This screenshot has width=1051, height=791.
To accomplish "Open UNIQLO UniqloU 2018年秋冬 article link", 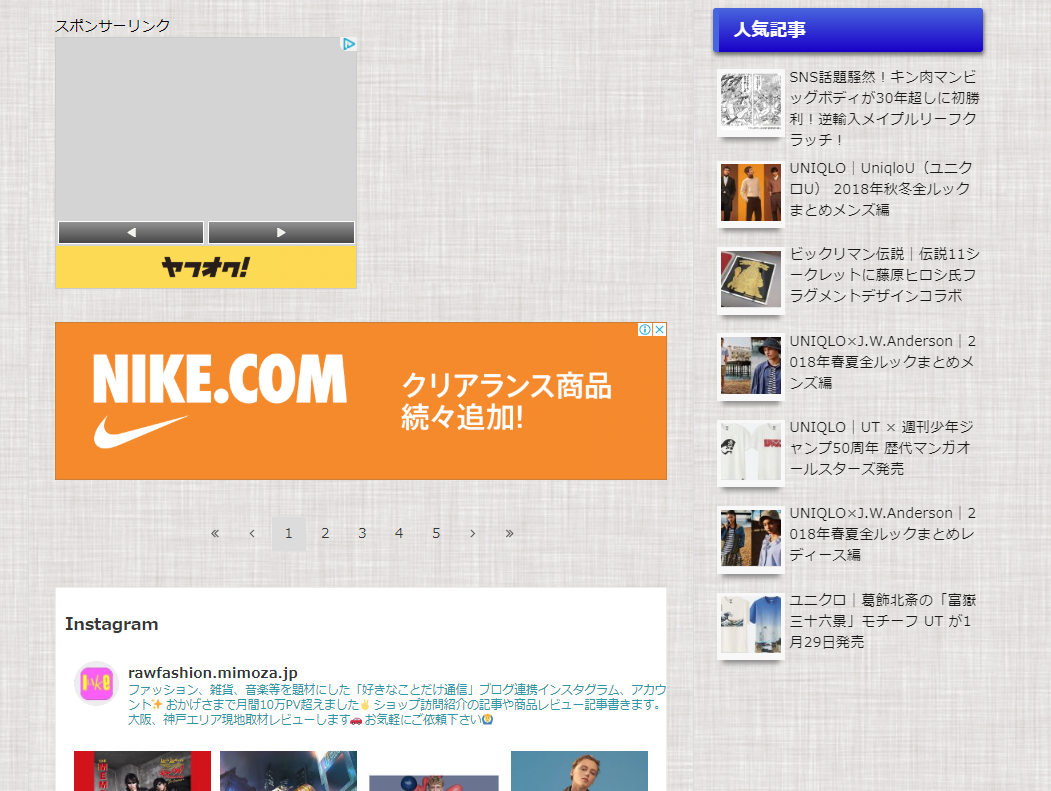I will 881,188.
